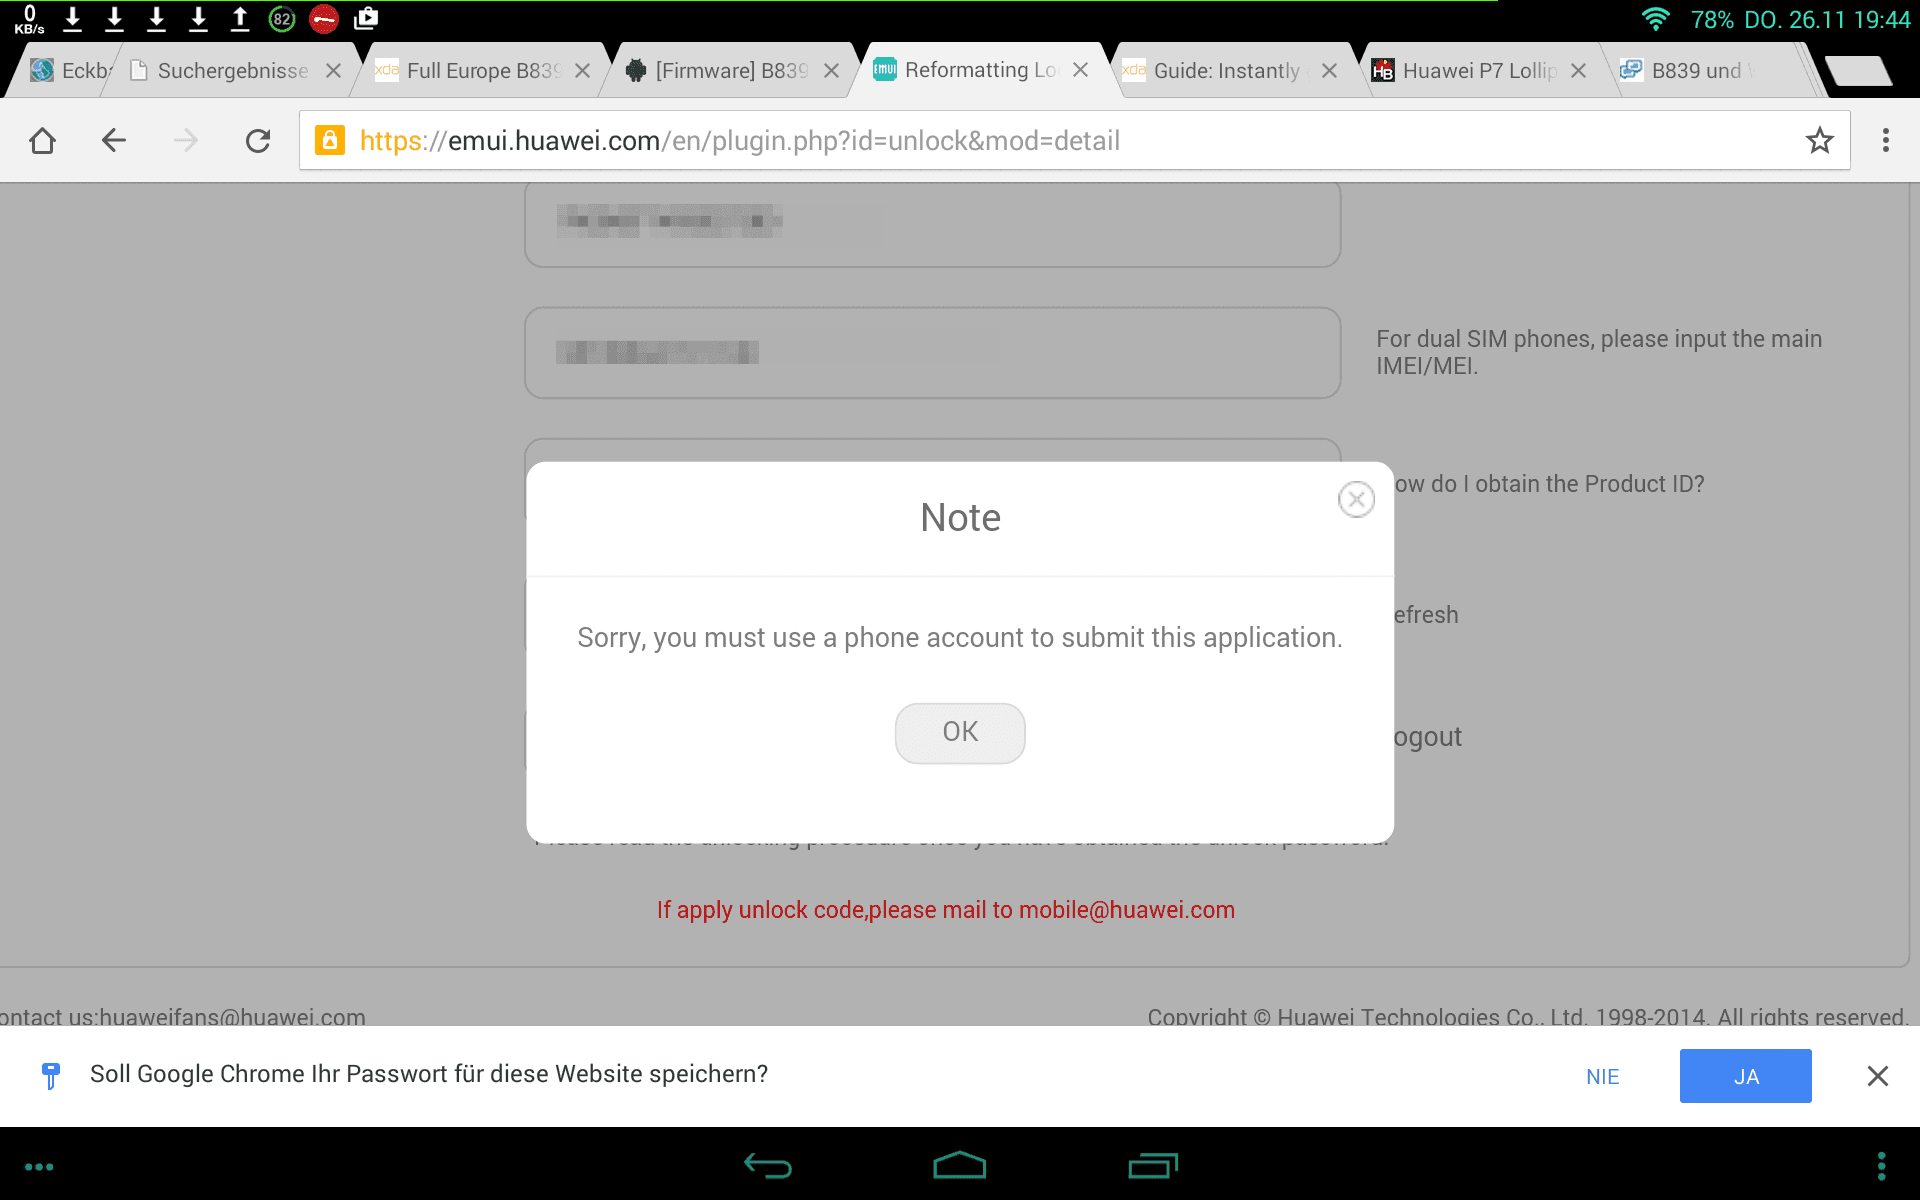Open the bottom-right overflow dots
Screen dimensions: 1920x1200
[x=1882, y=1166]
